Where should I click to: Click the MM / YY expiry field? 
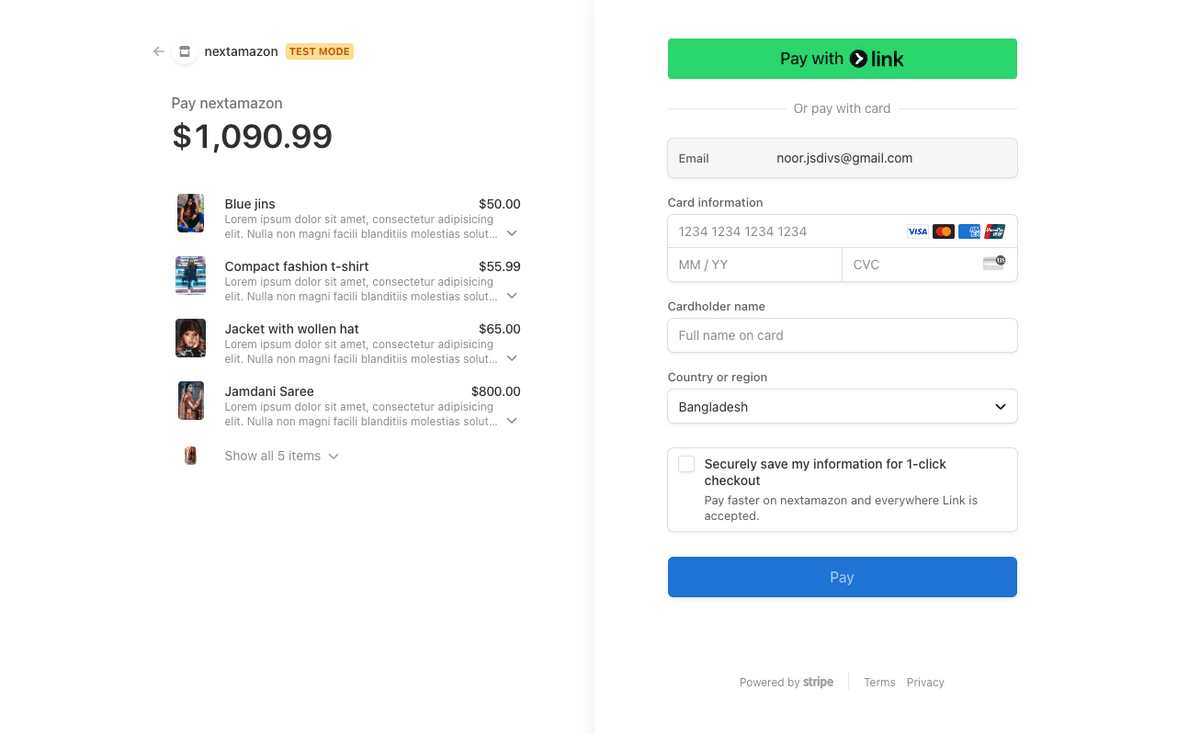coord(754,265)
